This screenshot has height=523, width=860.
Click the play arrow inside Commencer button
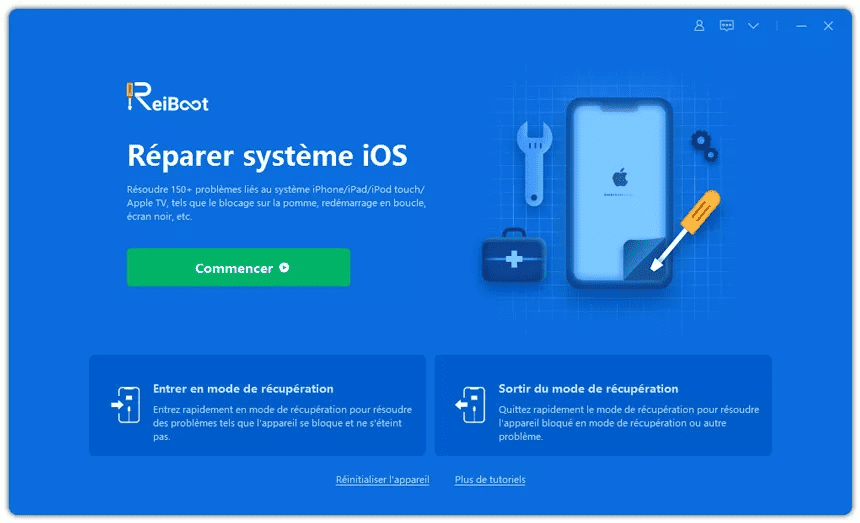284,268
